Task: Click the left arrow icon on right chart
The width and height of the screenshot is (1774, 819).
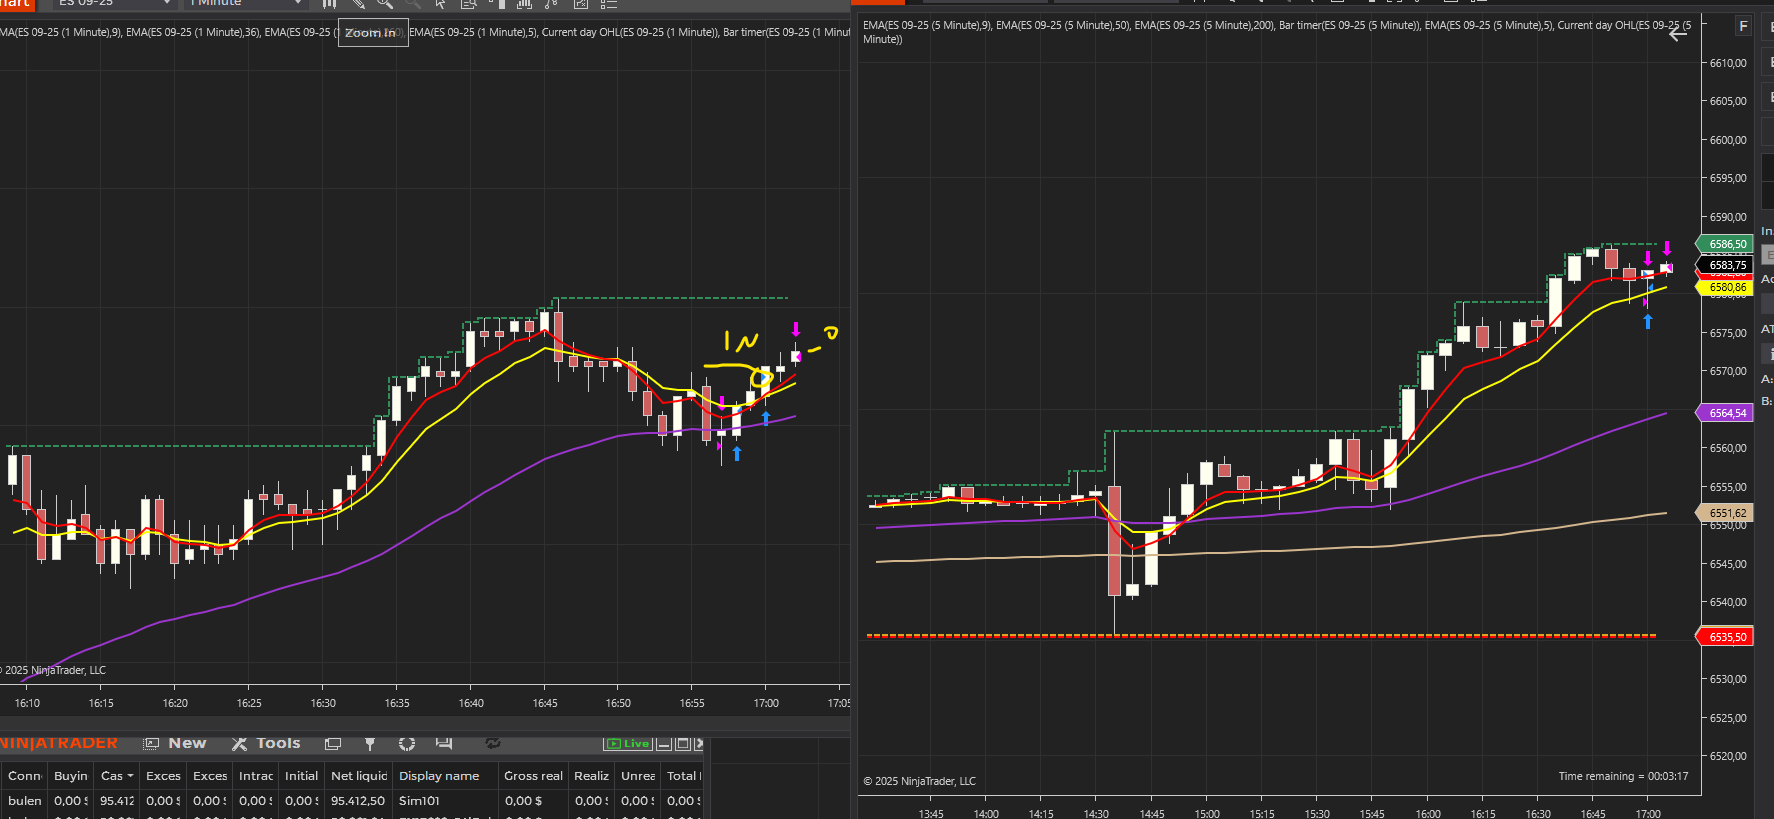Action: click(x=1678, y=33)
